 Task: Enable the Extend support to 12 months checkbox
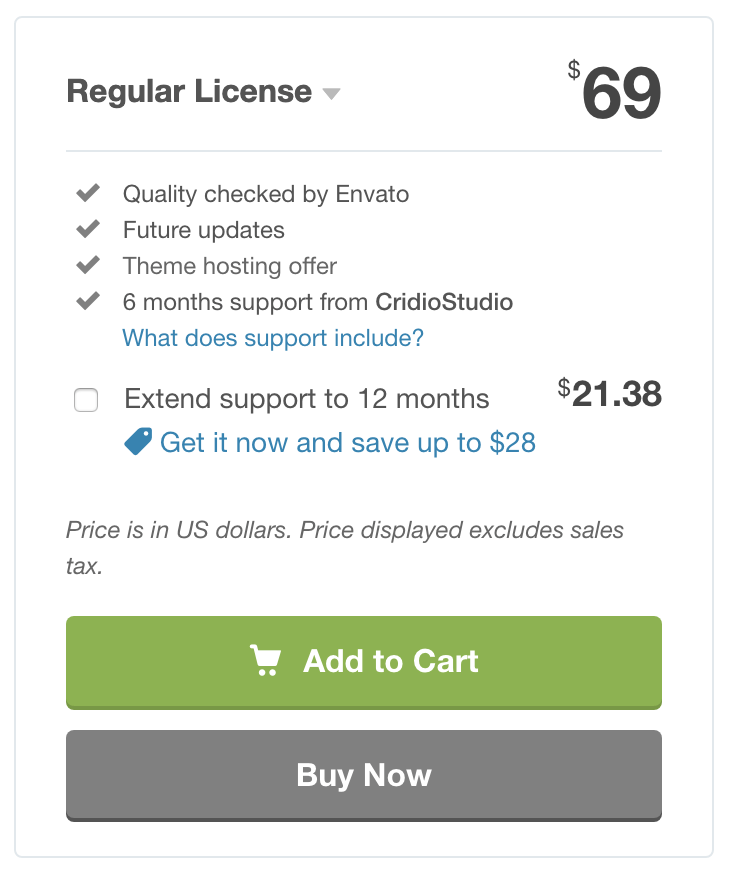point(86,399)
